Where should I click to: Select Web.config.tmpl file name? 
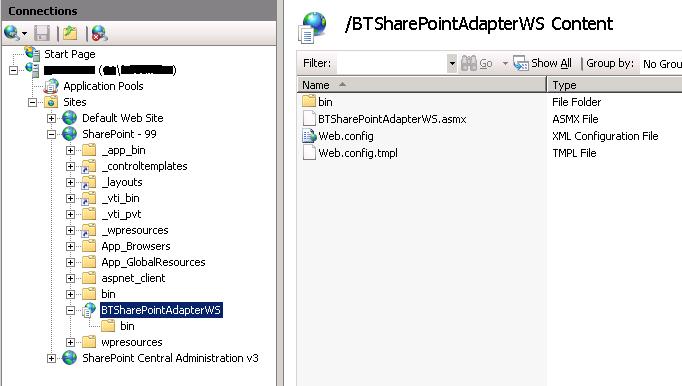click(358, 153)
